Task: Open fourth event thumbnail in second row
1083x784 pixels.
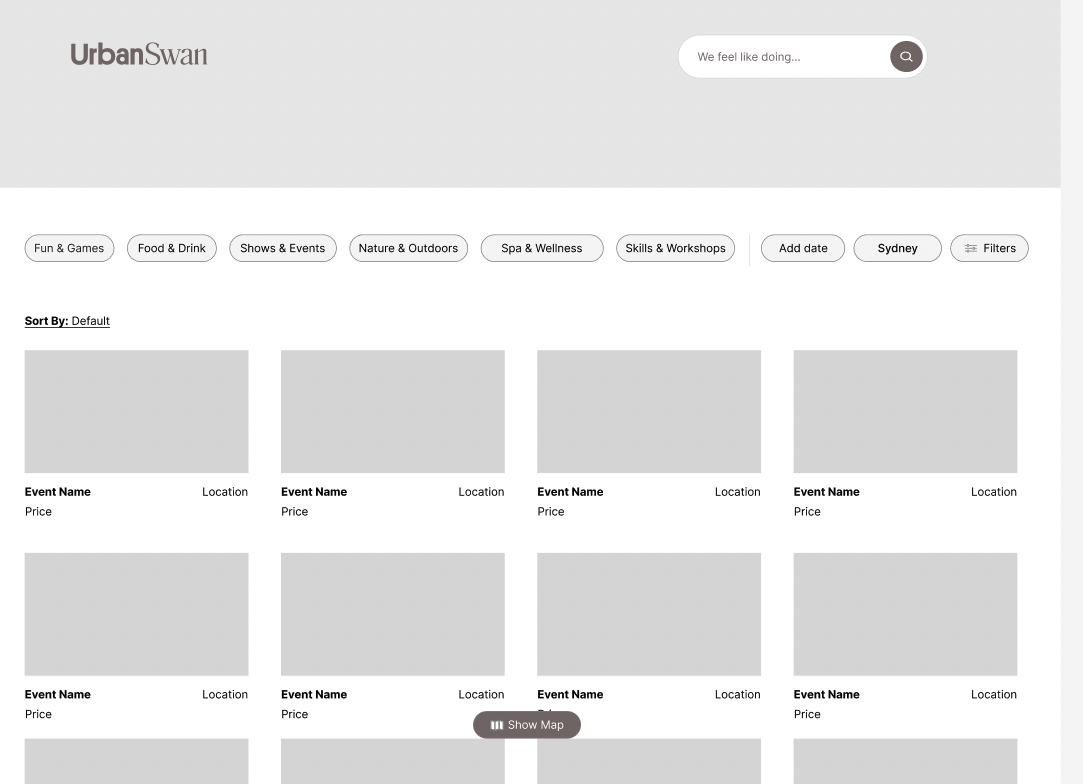Action: point(905,614)
